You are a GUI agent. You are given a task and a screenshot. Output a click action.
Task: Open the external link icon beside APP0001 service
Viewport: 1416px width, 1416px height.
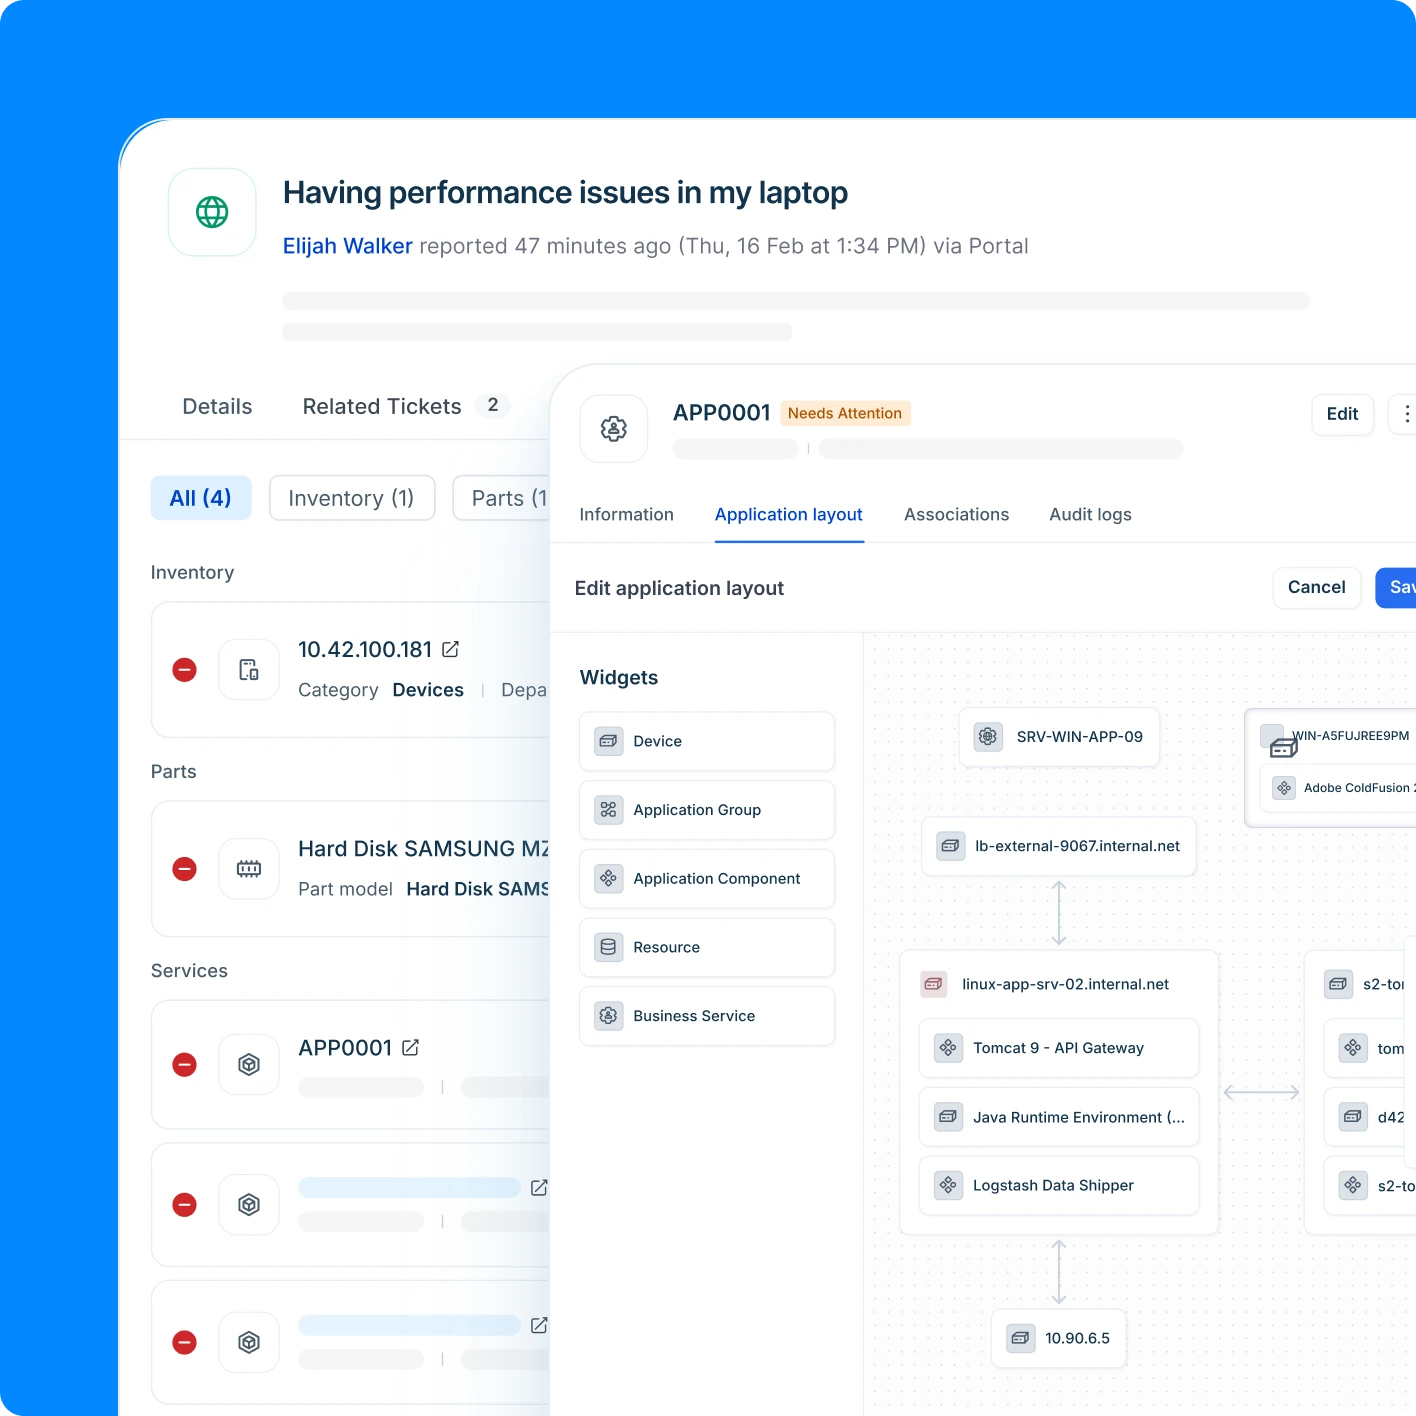[410, 1047]
